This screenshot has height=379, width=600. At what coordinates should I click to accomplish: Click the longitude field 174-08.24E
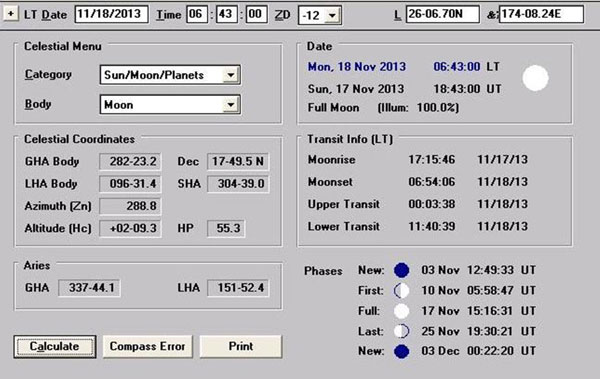pyautogui.click(x=541, y=15)
